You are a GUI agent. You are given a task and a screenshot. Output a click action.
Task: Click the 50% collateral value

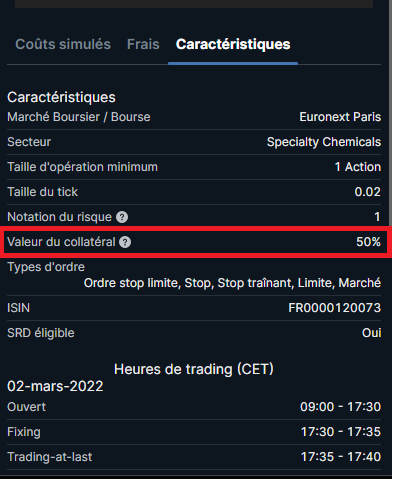pos(368,242)
